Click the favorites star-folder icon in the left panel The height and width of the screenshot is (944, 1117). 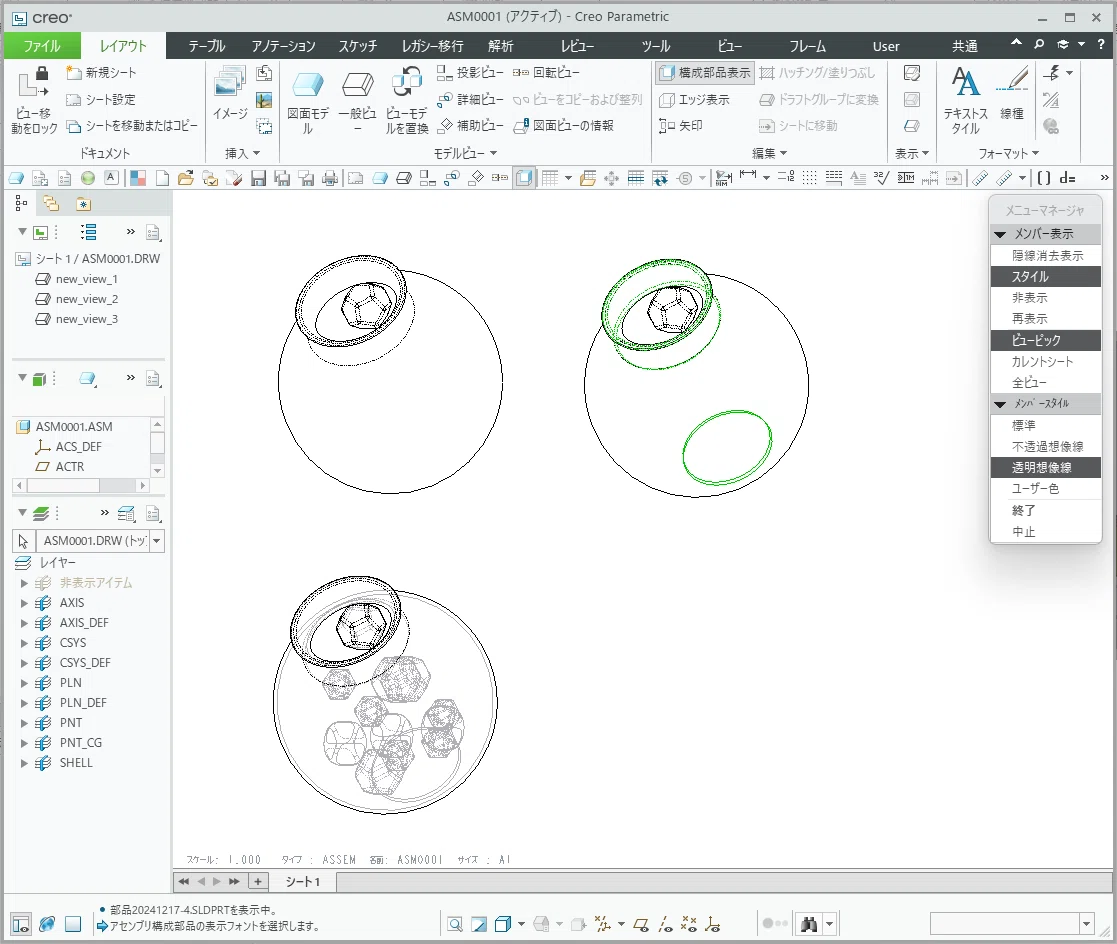point(83,204)
